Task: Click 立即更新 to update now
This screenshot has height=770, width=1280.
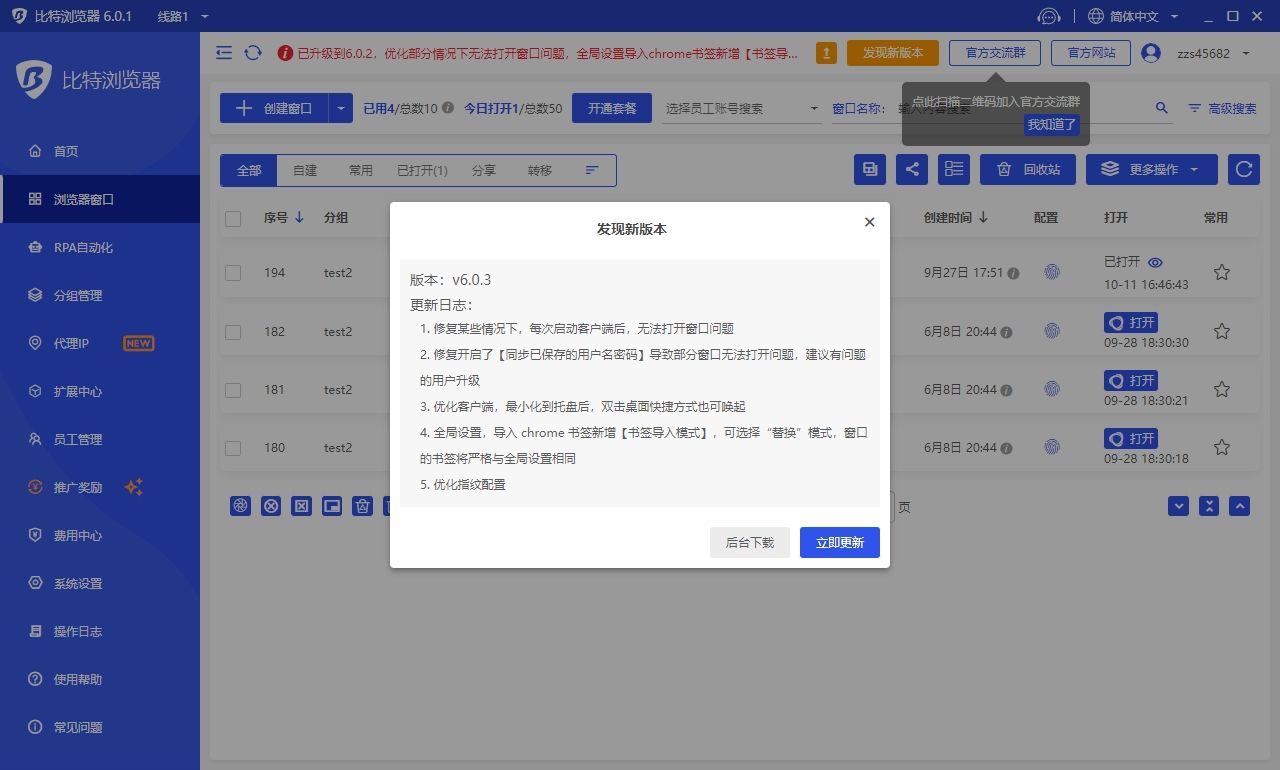Action: click(x=839, y=542)
